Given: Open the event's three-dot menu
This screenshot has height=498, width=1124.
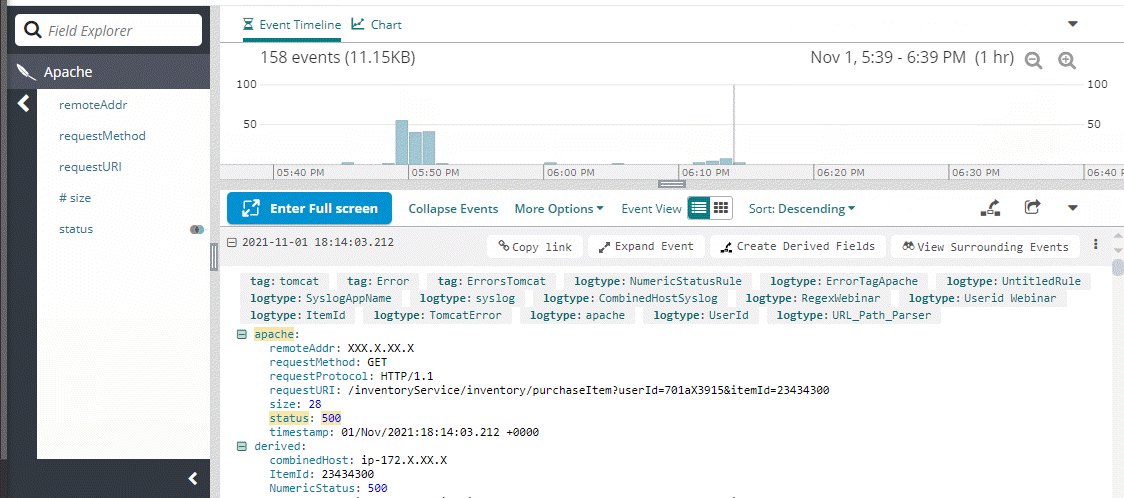Looking at the screenshot, I should pos(1096,245).
